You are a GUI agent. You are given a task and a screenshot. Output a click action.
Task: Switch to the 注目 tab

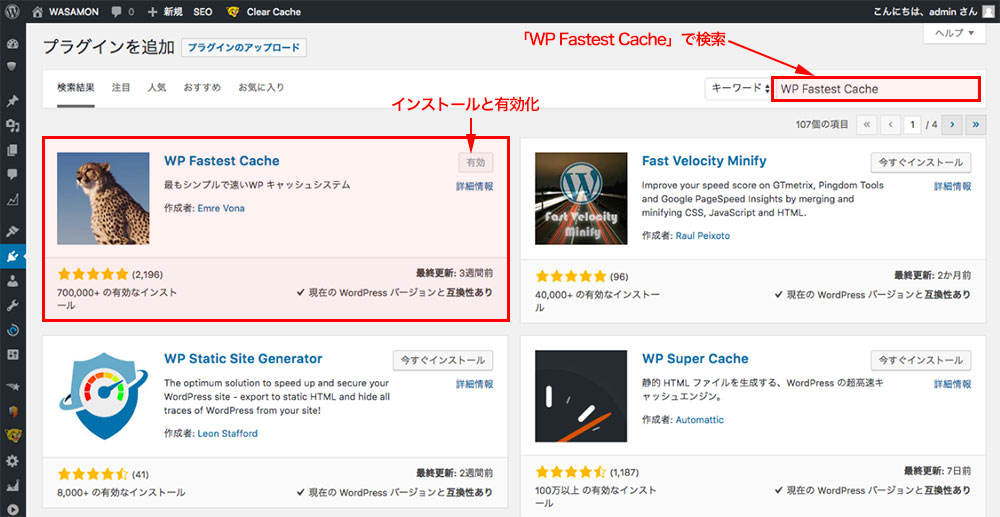click(x=121, y=87)
